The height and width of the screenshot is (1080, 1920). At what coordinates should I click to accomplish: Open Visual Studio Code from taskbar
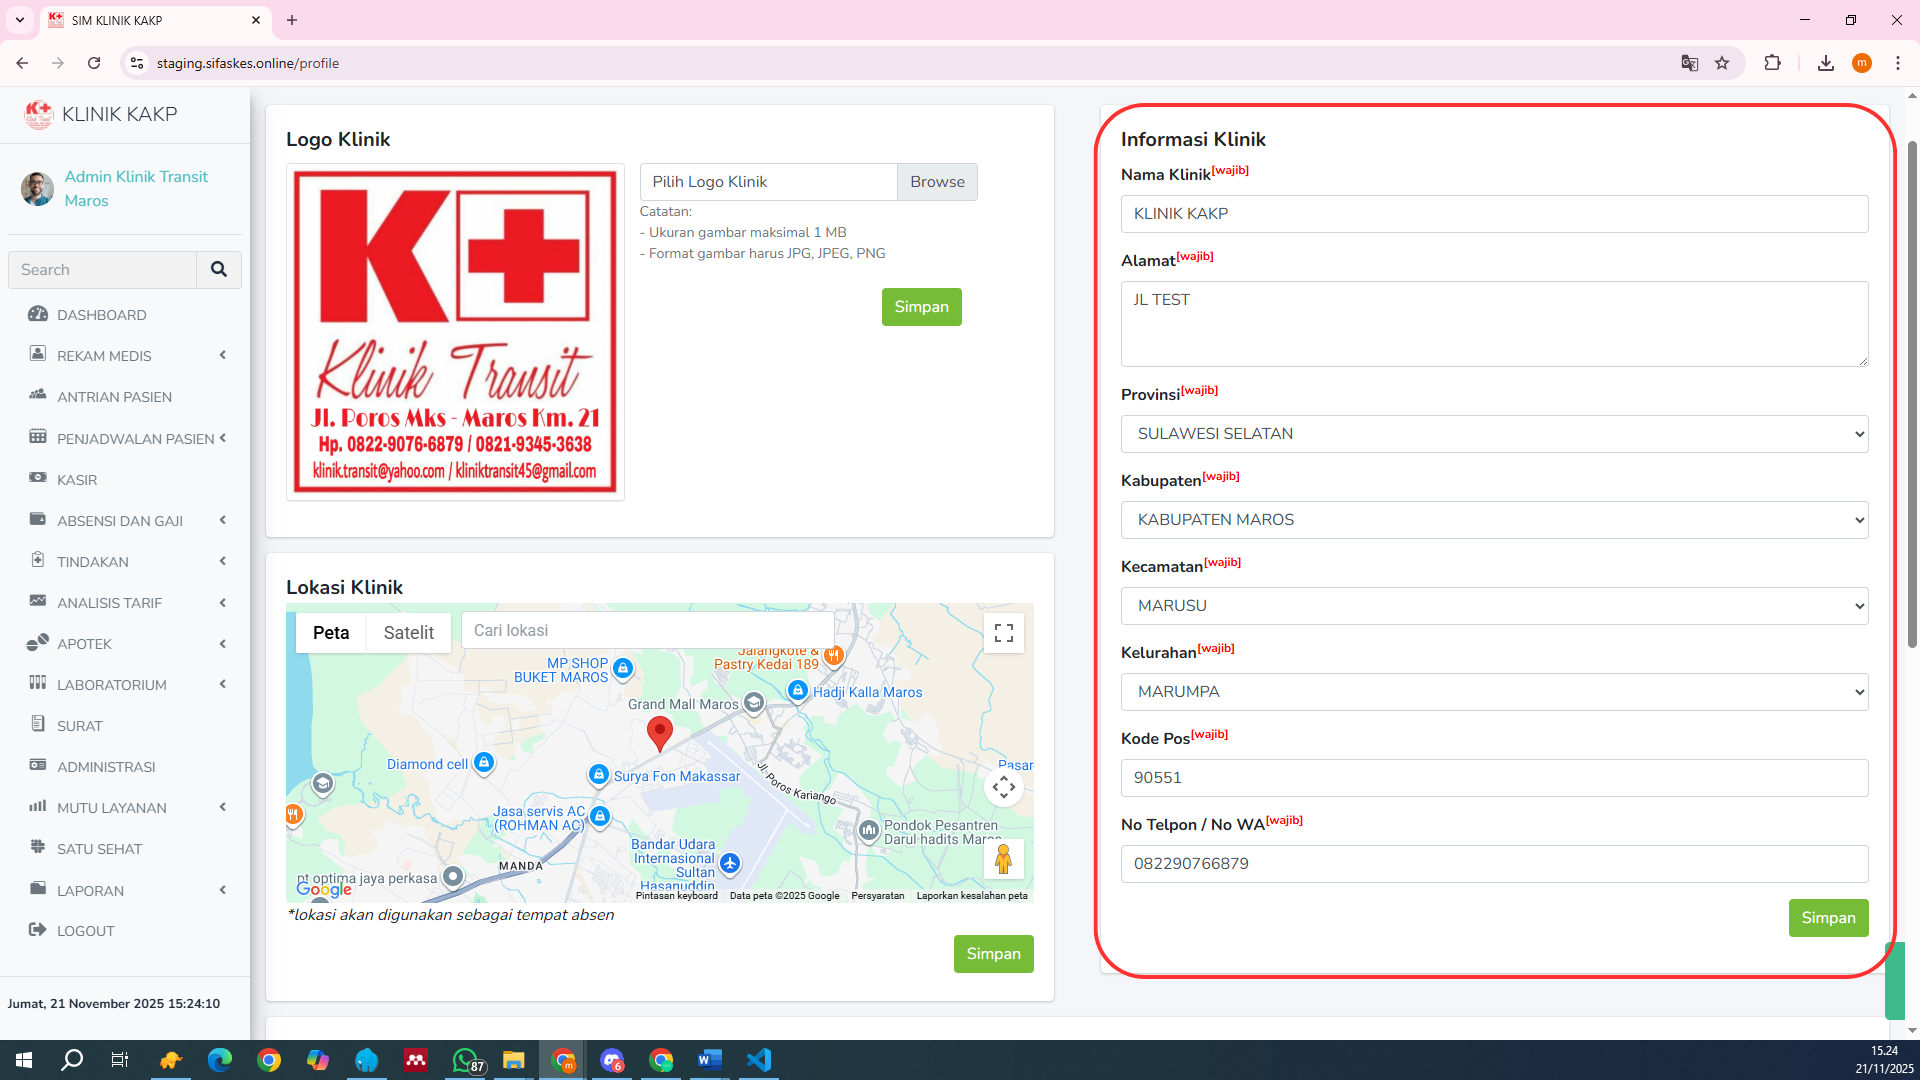pos(758,1060)
